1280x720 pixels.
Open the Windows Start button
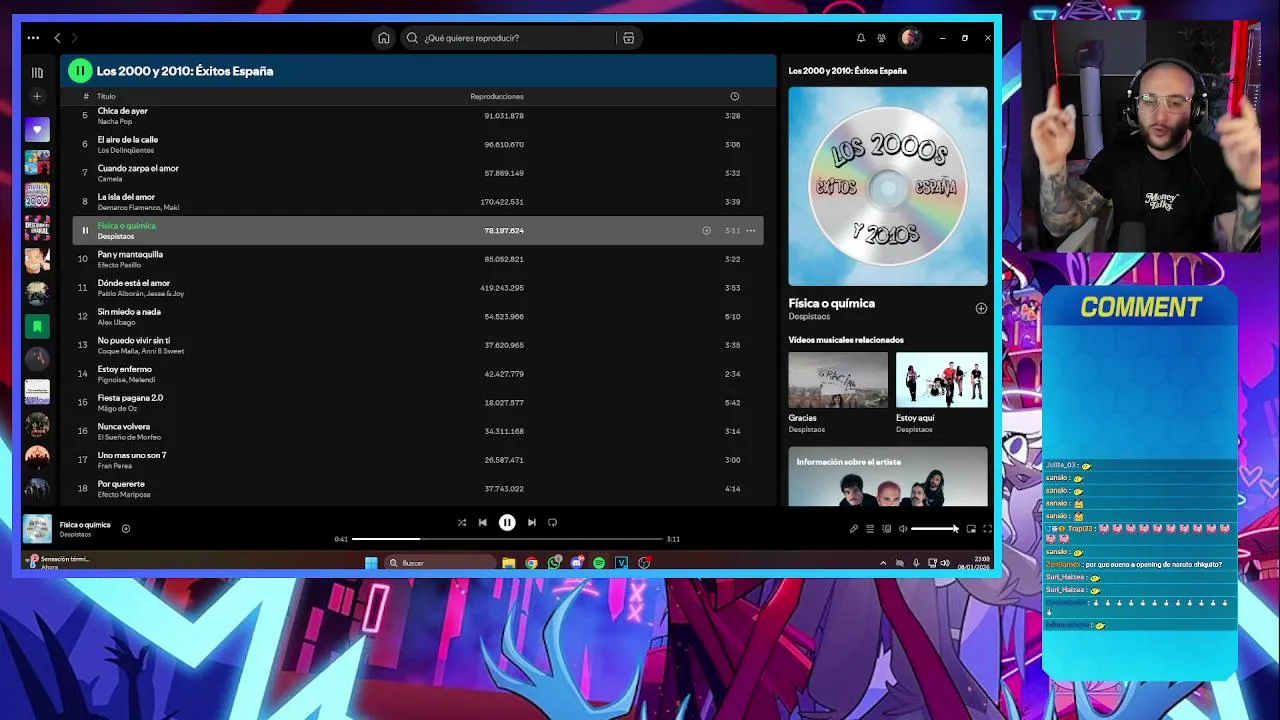371,563
